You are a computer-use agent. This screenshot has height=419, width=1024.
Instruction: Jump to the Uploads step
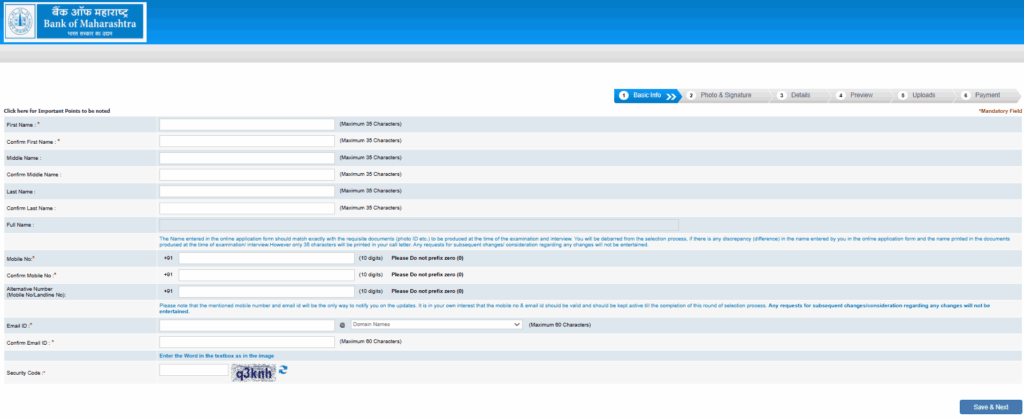coord(922,95)
